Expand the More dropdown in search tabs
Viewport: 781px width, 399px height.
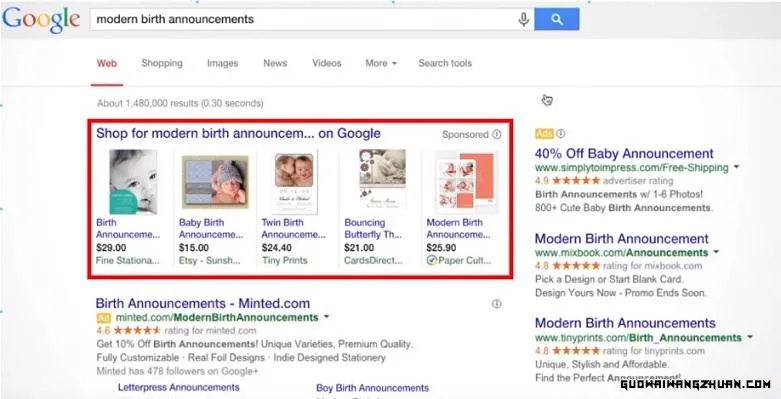[x=381, y=63]
